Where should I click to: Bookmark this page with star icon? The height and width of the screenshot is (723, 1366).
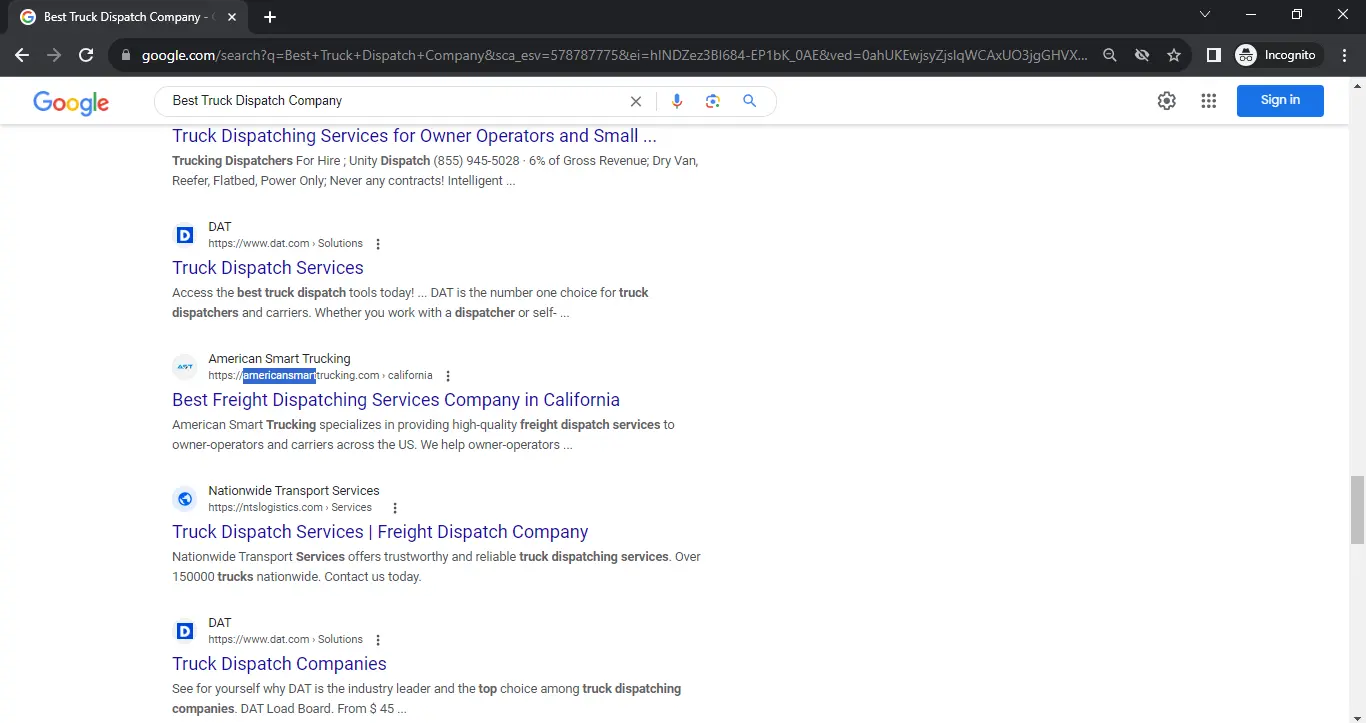point(1174,55)
